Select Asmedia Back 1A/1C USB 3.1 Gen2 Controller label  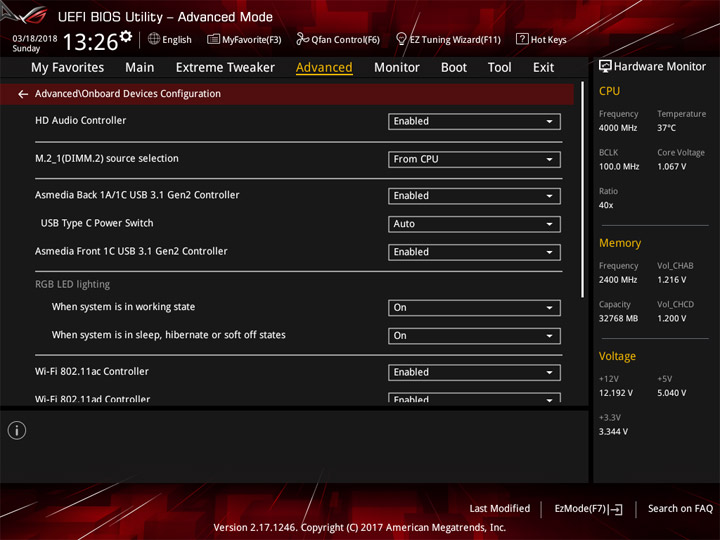click(137, 195)
